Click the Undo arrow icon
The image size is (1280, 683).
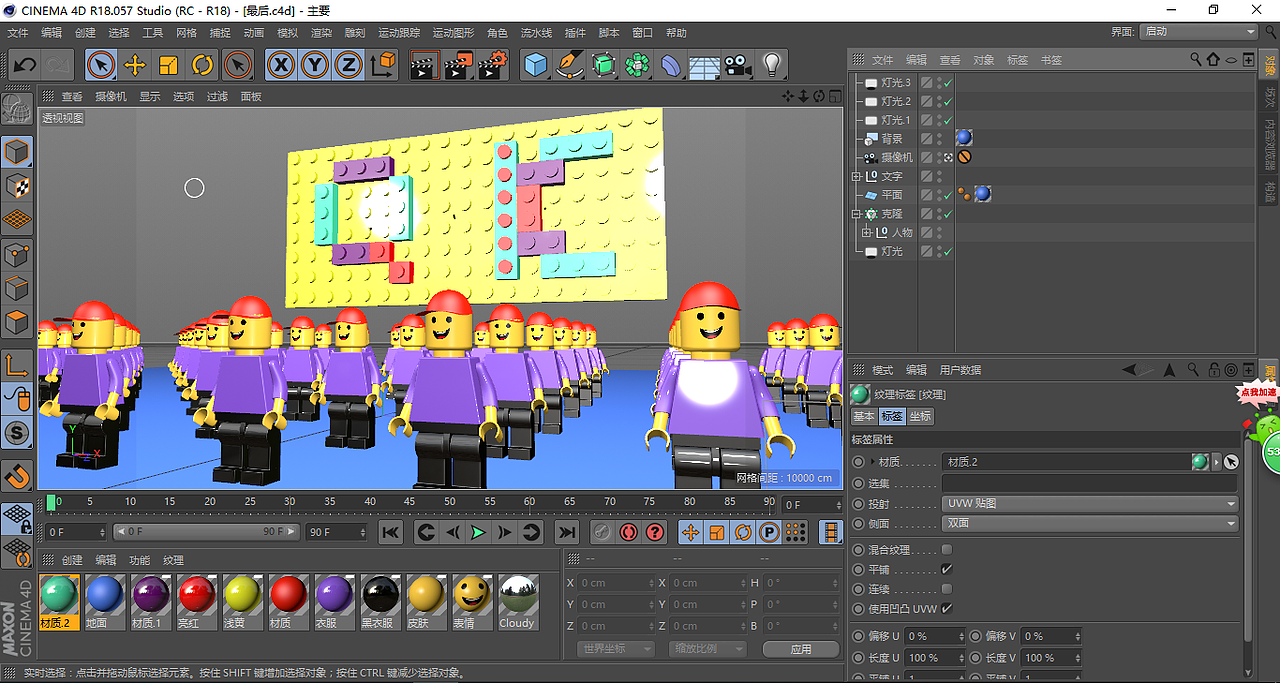pos(25,66)
